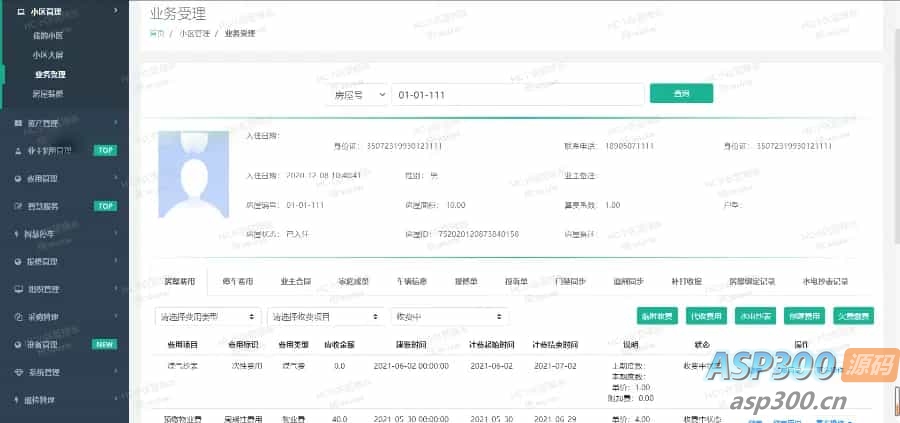Open the 房屋号 search type dropdown
The image size is (900, 423).
tap(357, 94)
